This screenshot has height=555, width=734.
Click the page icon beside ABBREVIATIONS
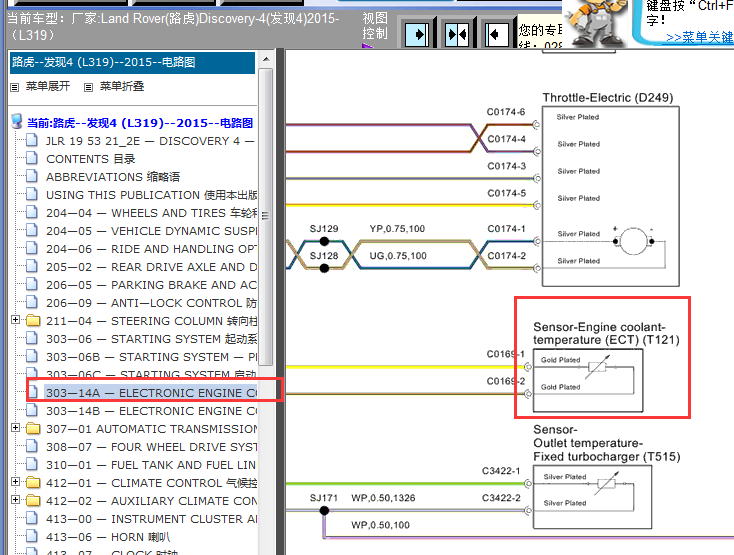coord(32,176)
